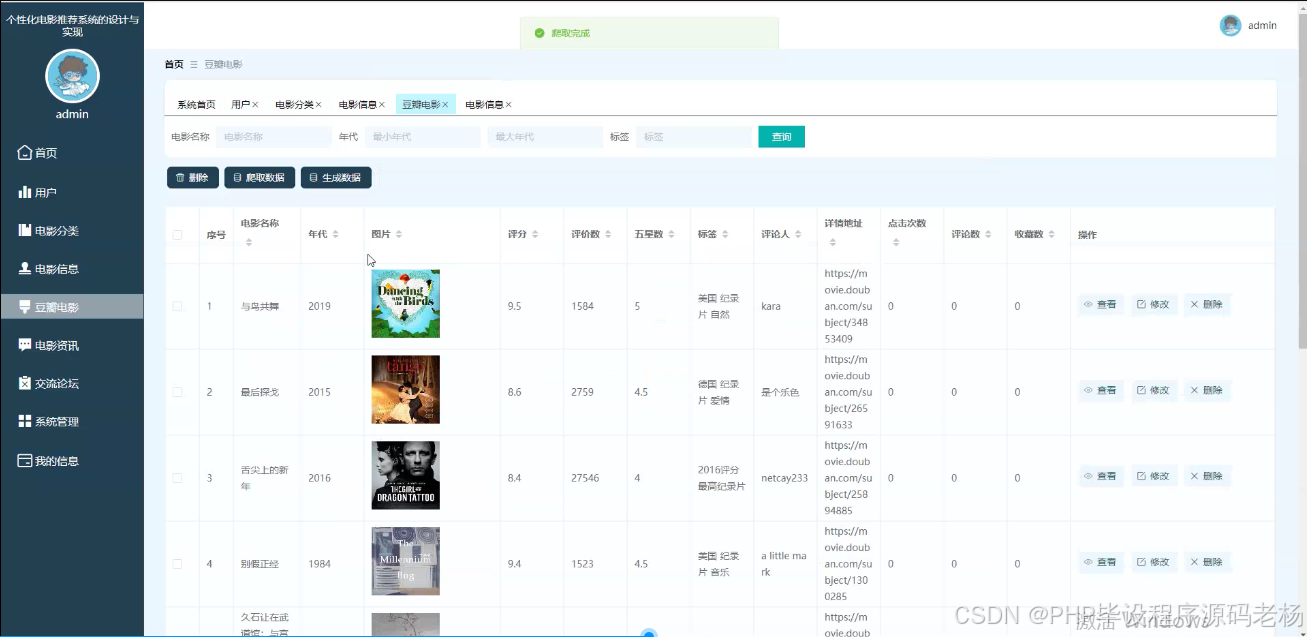Click the 爬取数据 button
The width and height of the screenshot is (1307, 637).
tap(258, 177)
